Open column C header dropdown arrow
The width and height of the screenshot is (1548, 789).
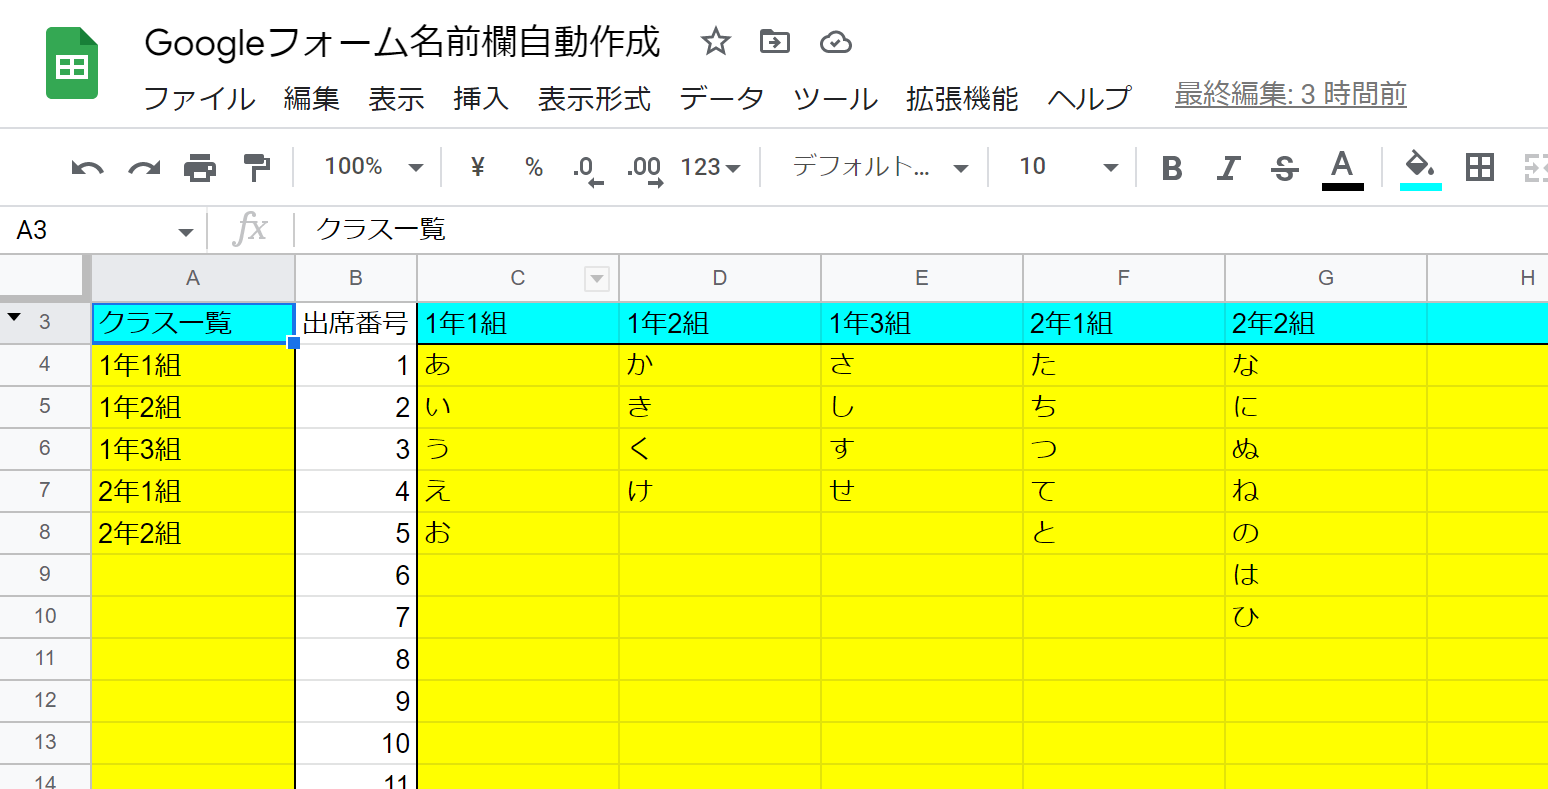(596, 279)
